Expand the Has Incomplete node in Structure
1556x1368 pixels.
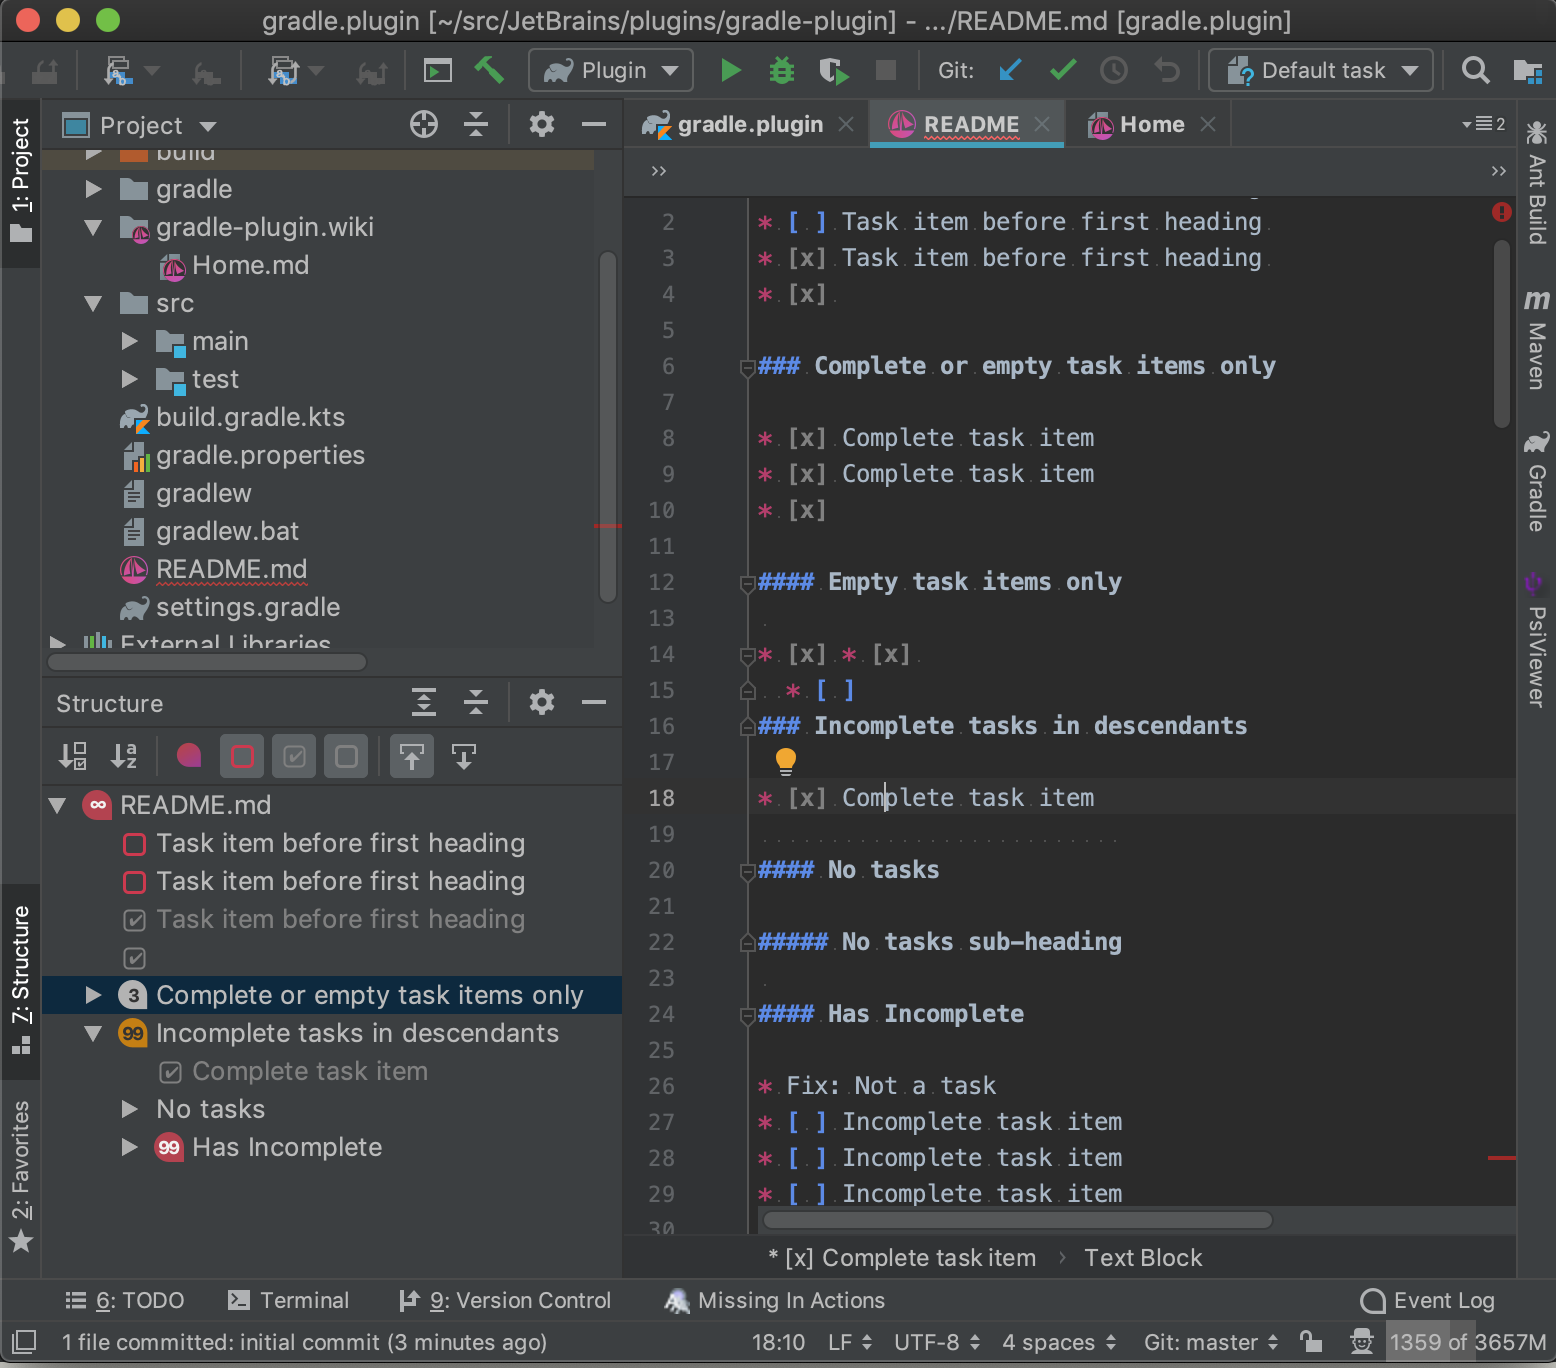128,1147
